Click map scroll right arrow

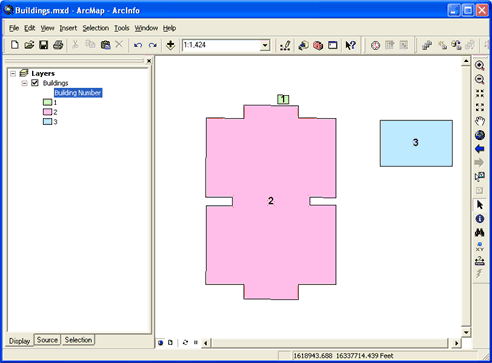[x=456, y=343]
